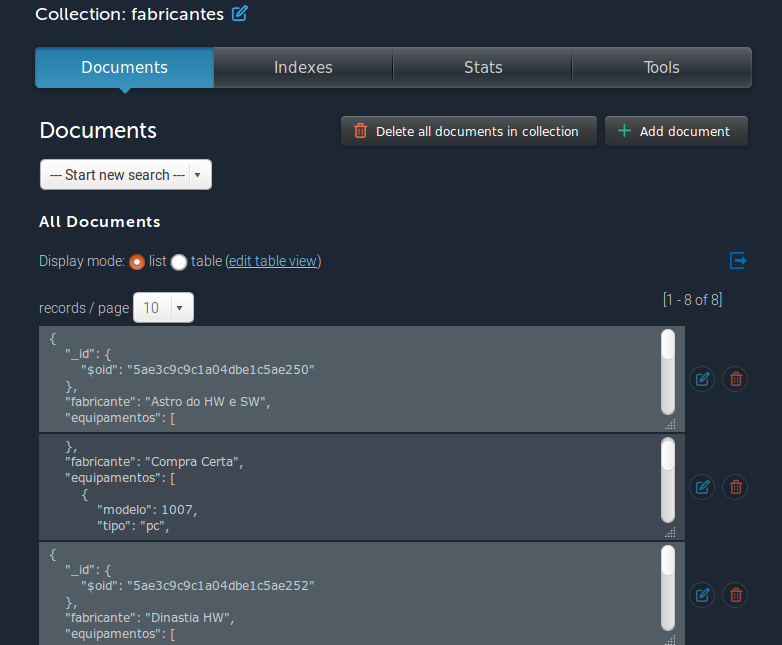Delete the Astro do HW e SW document

tap(735, 379)
